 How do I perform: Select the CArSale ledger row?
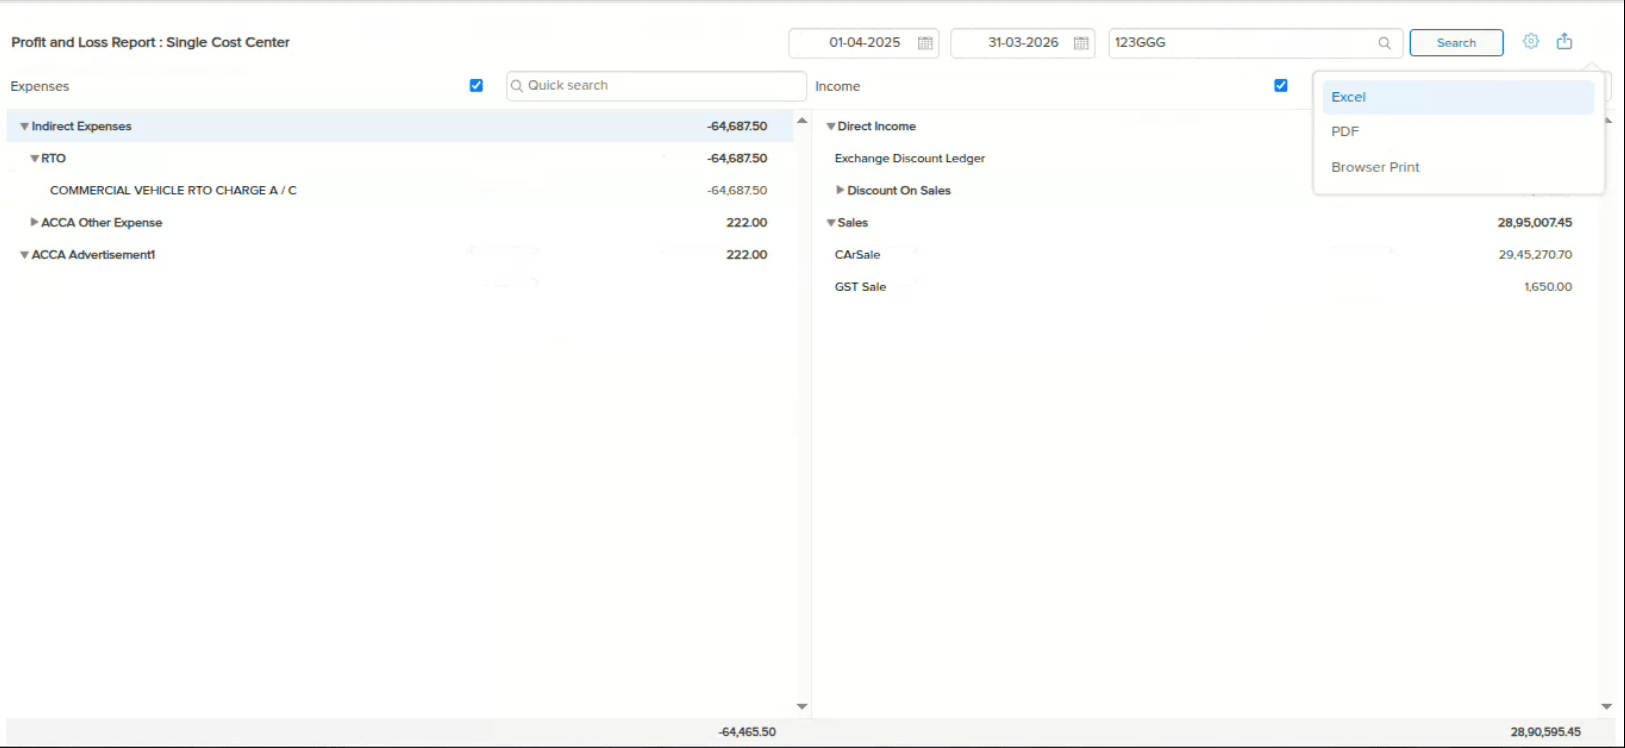click(857, 255)
